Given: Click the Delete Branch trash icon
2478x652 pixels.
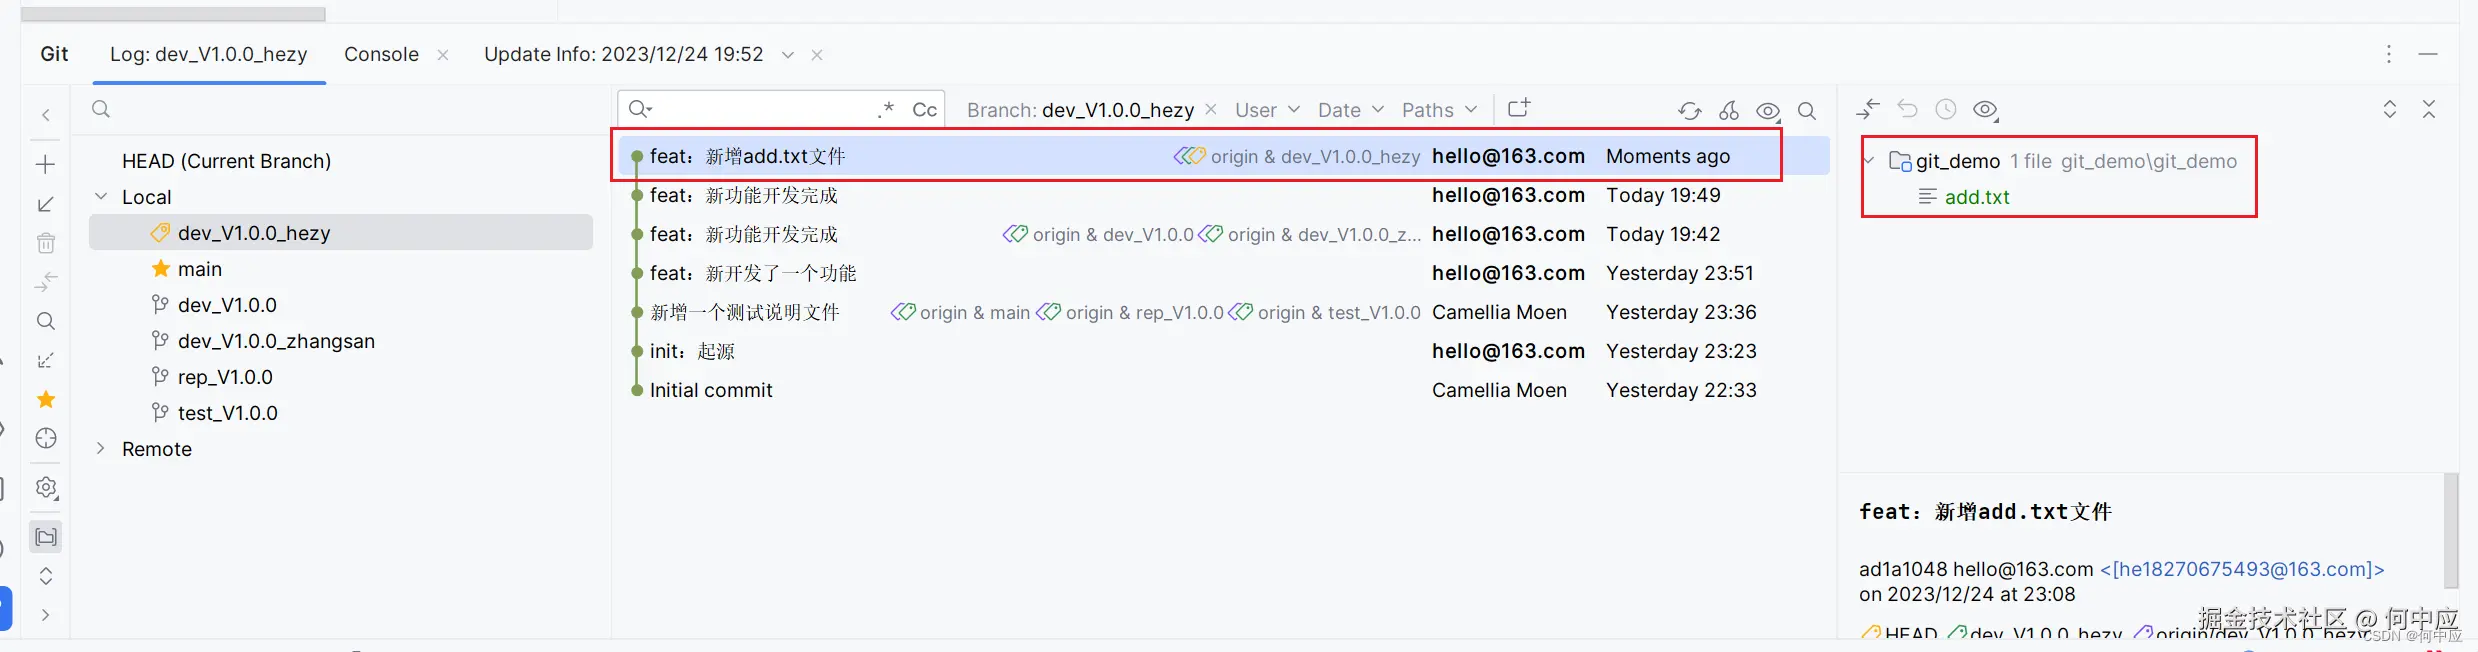Looking at the screenshot, I should [46, 243].
